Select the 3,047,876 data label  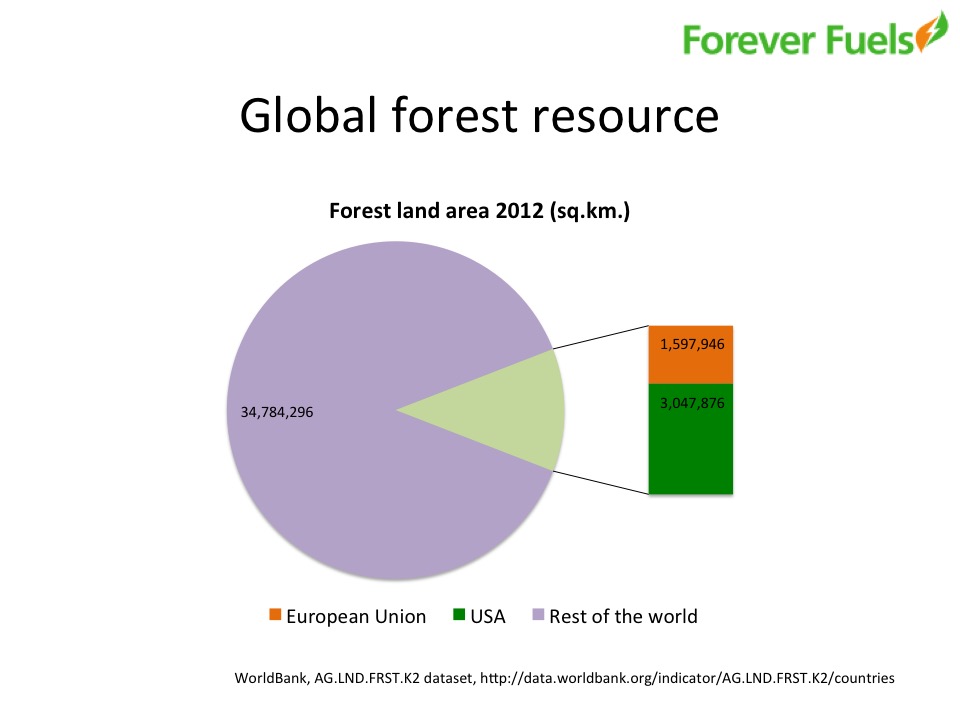coord(691,402)
